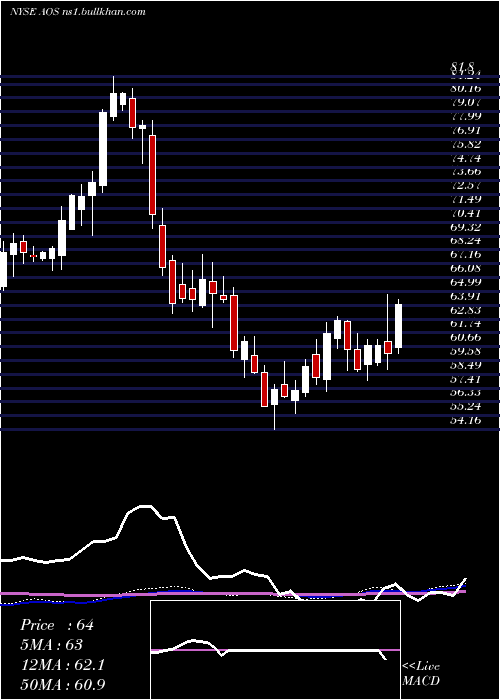Click the 74.74 price axis label

[466, 158]
